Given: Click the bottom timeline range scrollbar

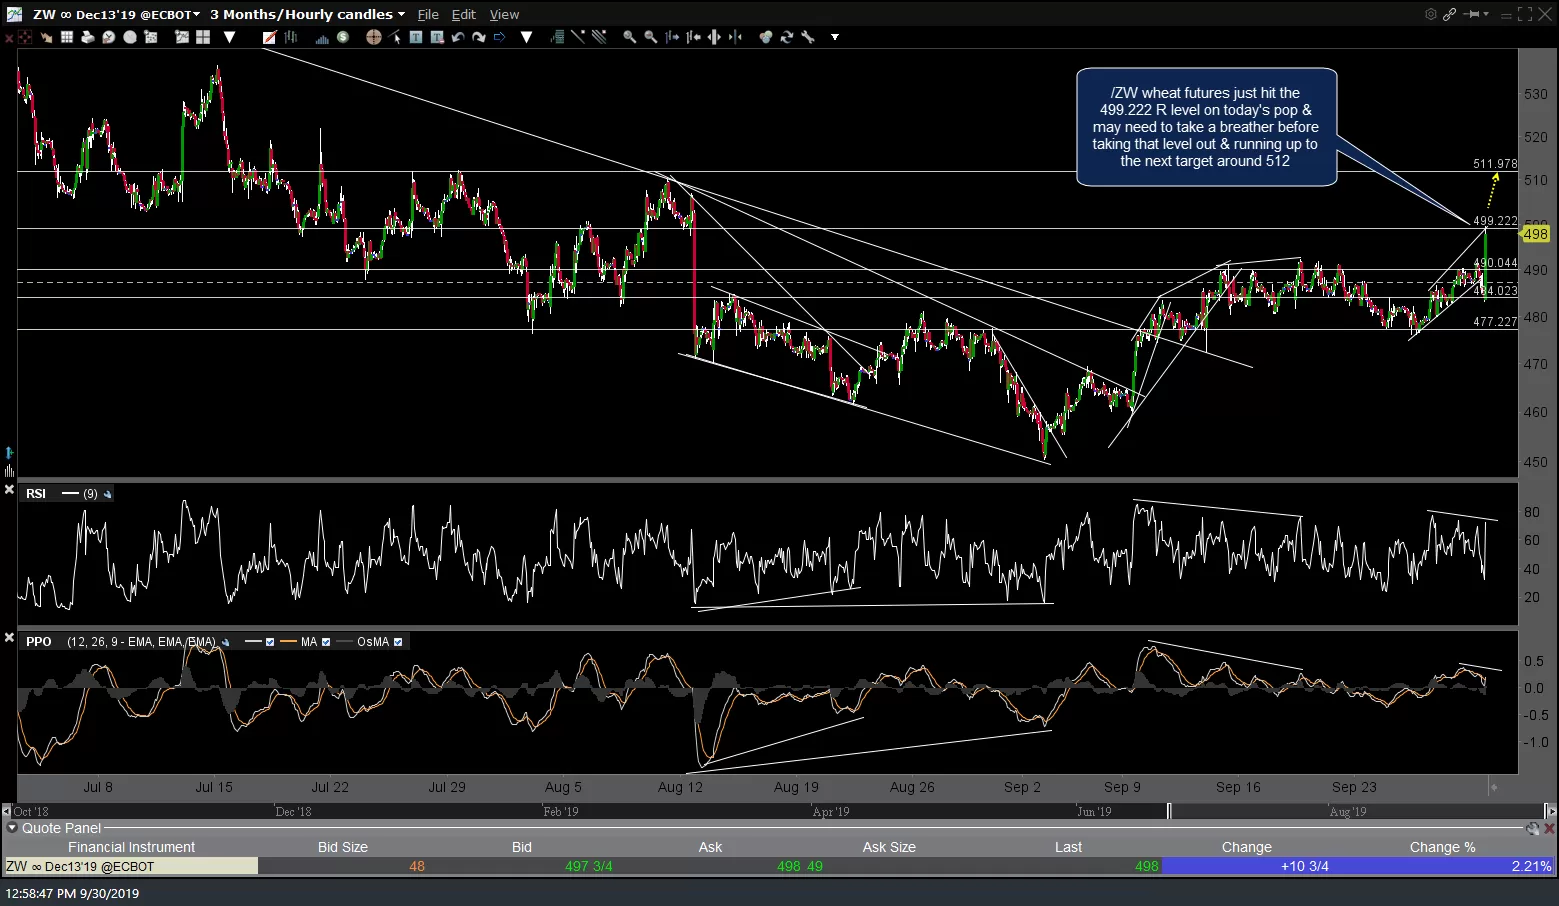Looking at the screenshot, I should tap(779, 811).
